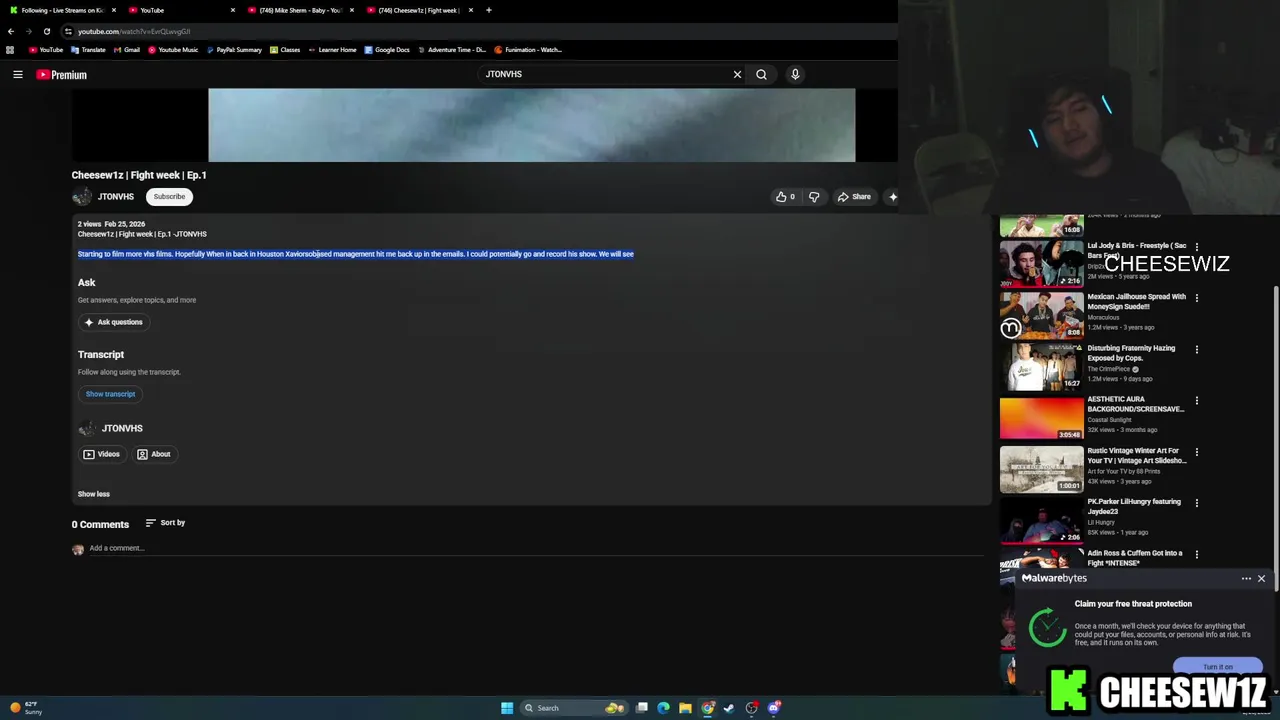This screenshot has height=720, width=1280.
Task: Open options for Disturbing Fraternity Hazing video
Action: 1197,350
